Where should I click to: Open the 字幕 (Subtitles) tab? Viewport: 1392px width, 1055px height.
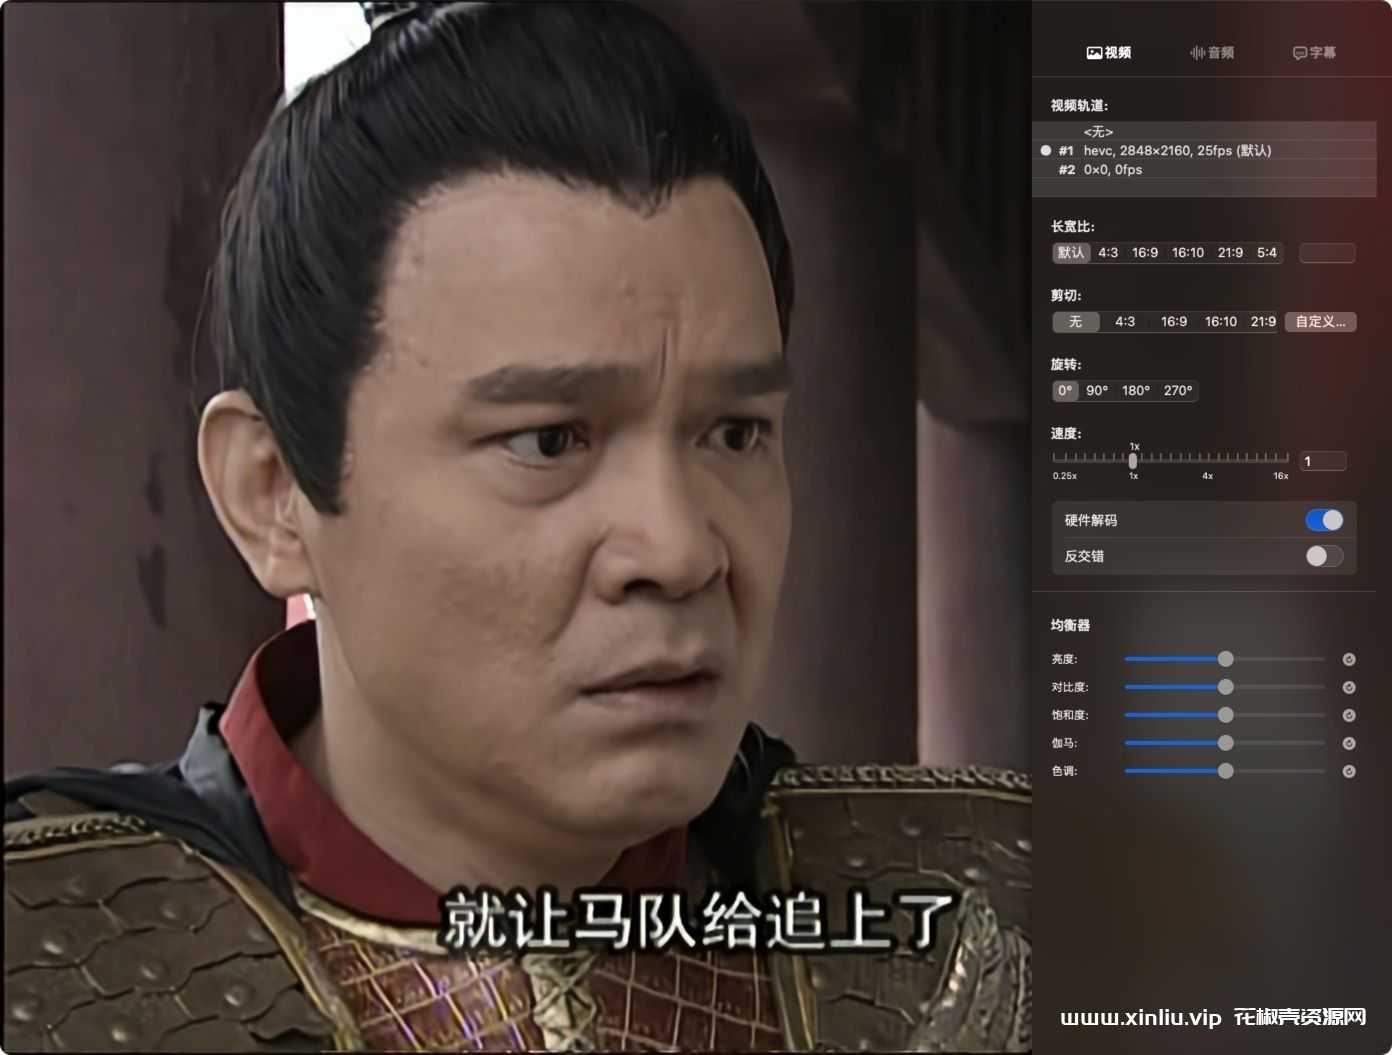coord(1314,52)
